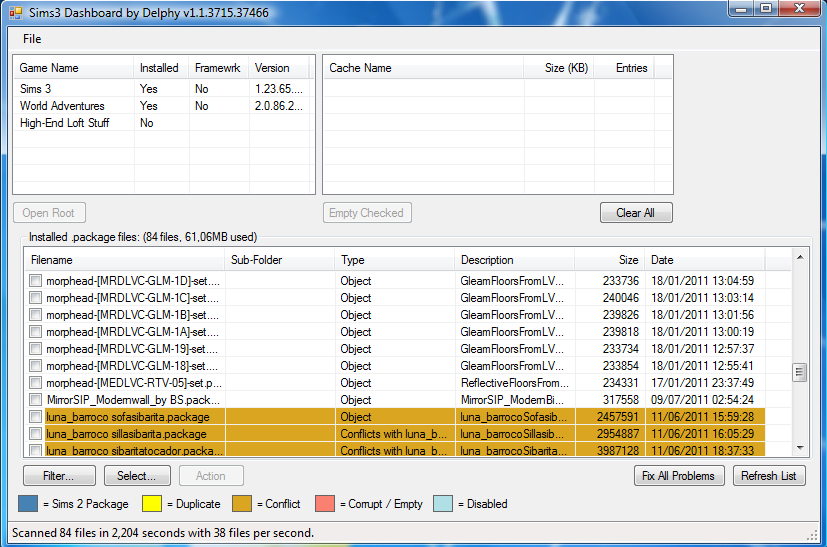Viewport: 827px width, 547px height.
Task: Sort package list by Date column
Action: pos(705,260)
